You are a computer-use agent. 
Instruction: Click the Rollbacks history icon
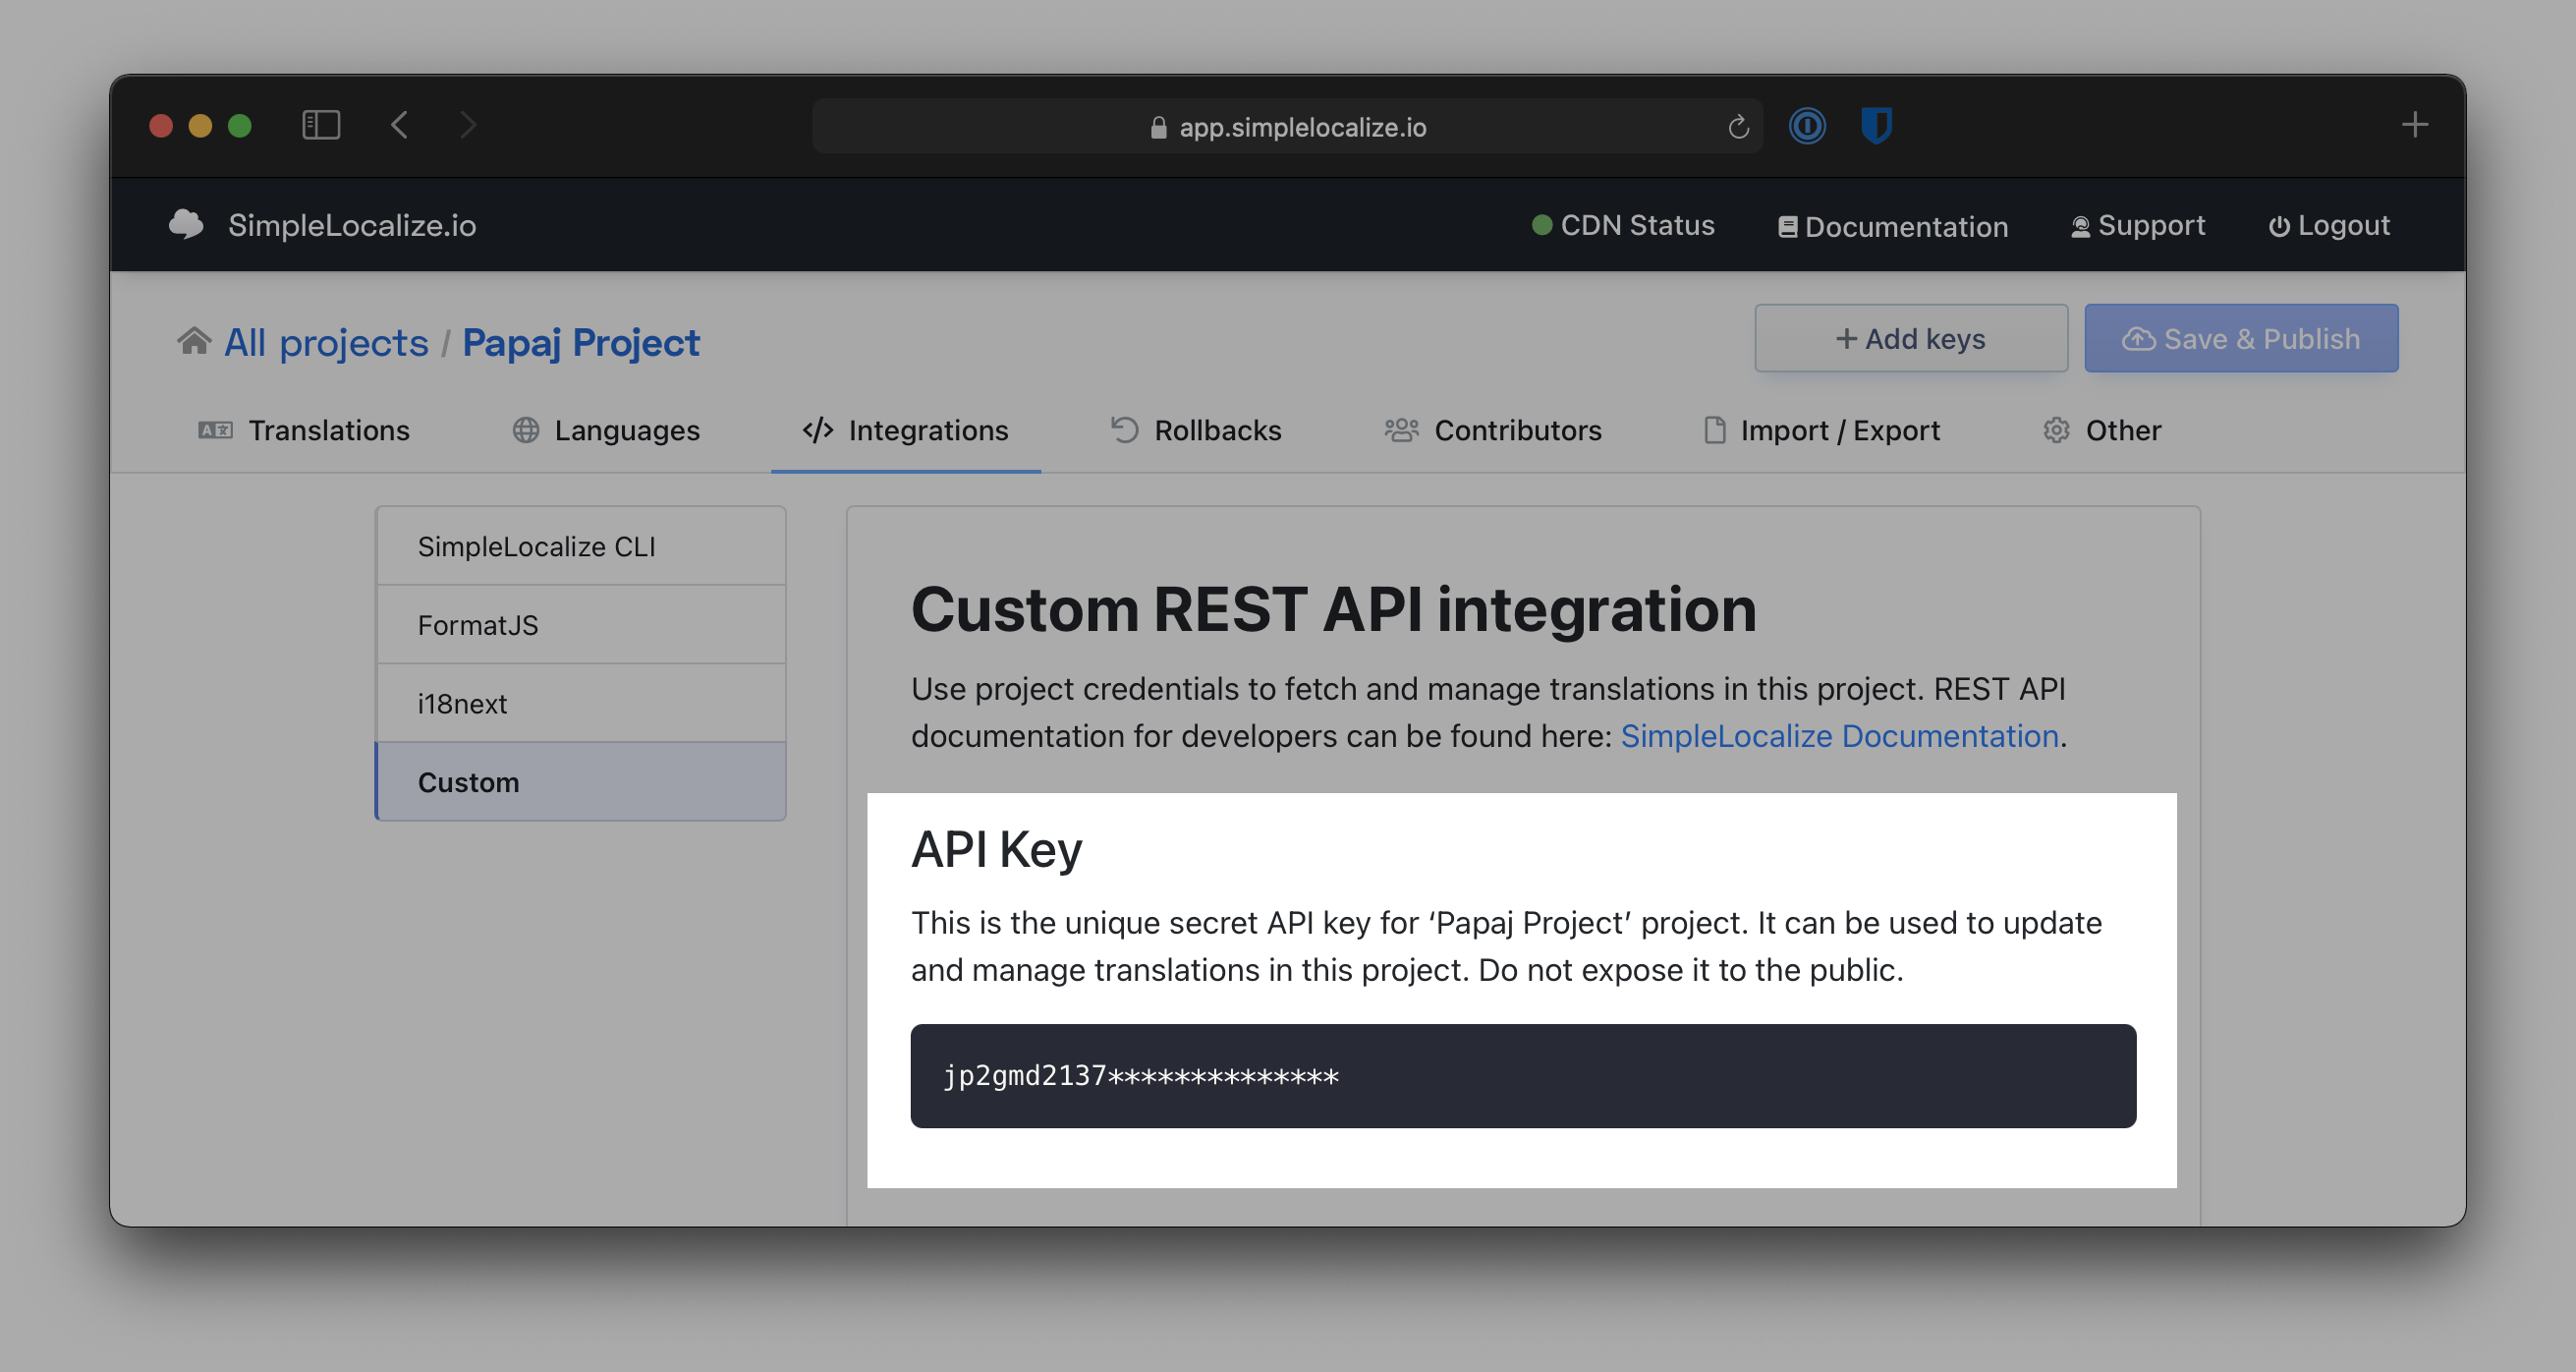point(1123,429)
